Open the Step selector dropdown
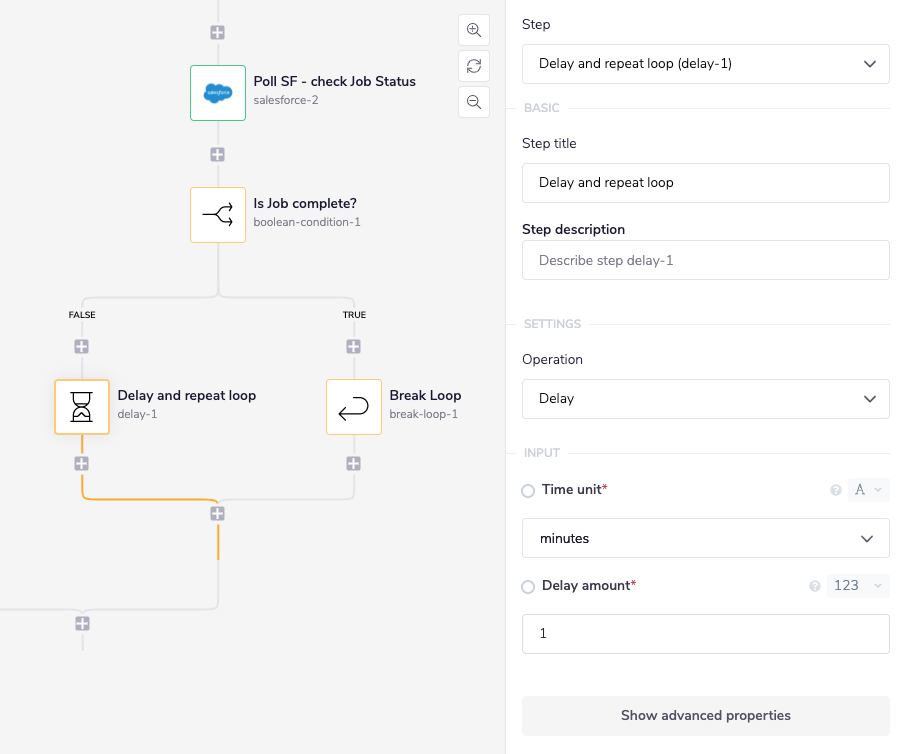Screen dimensions: 902x754 click(705, 63)
